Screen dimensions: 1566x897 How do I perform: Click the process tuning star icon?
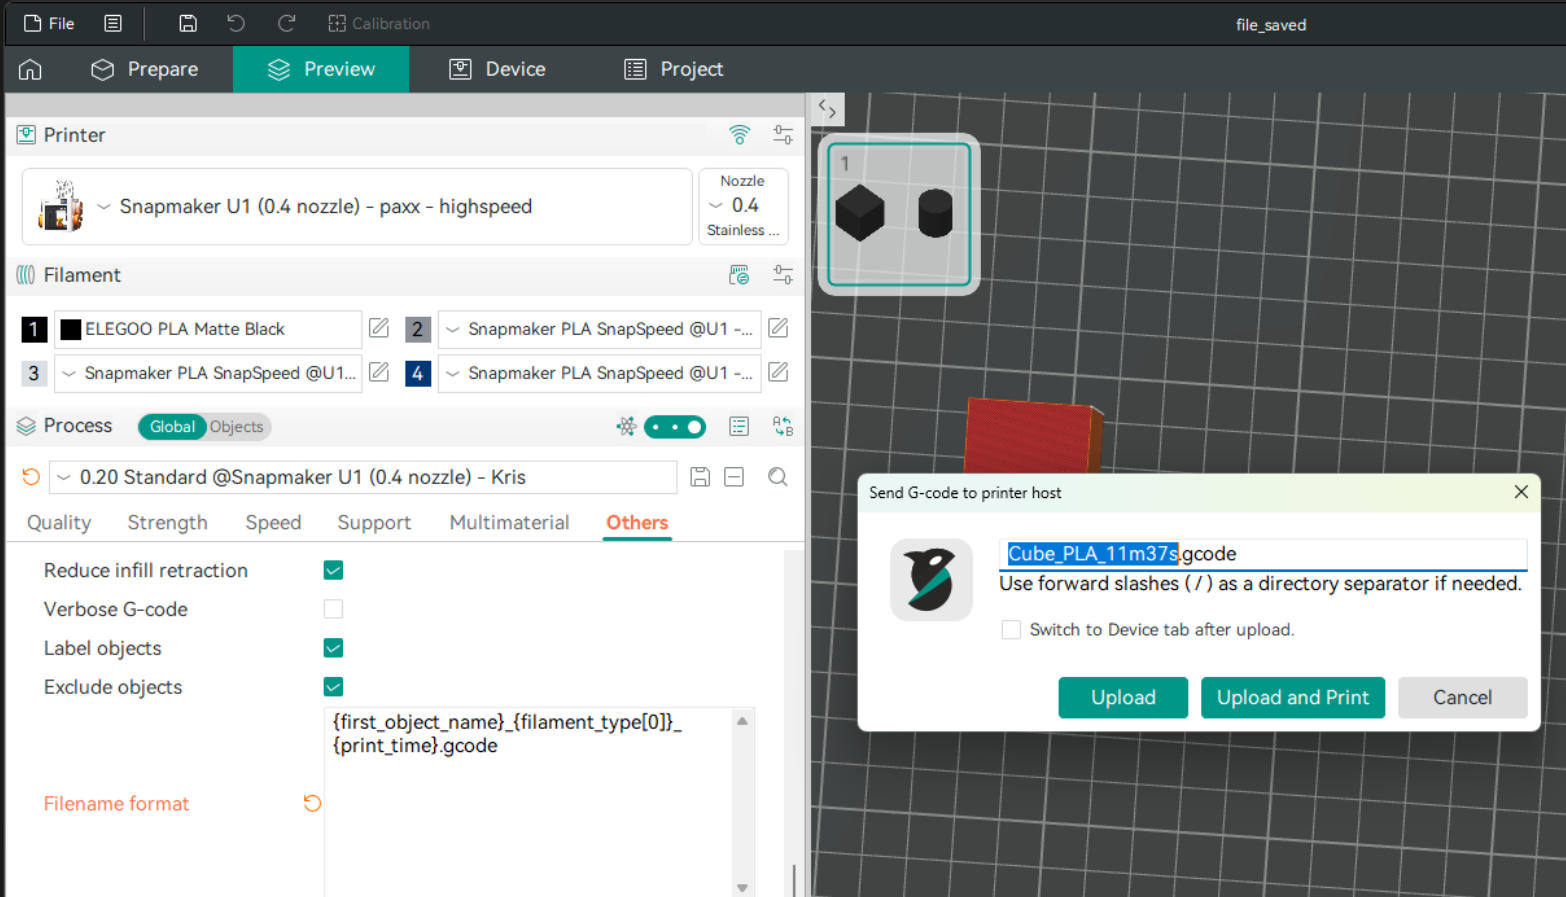(626, 427)
